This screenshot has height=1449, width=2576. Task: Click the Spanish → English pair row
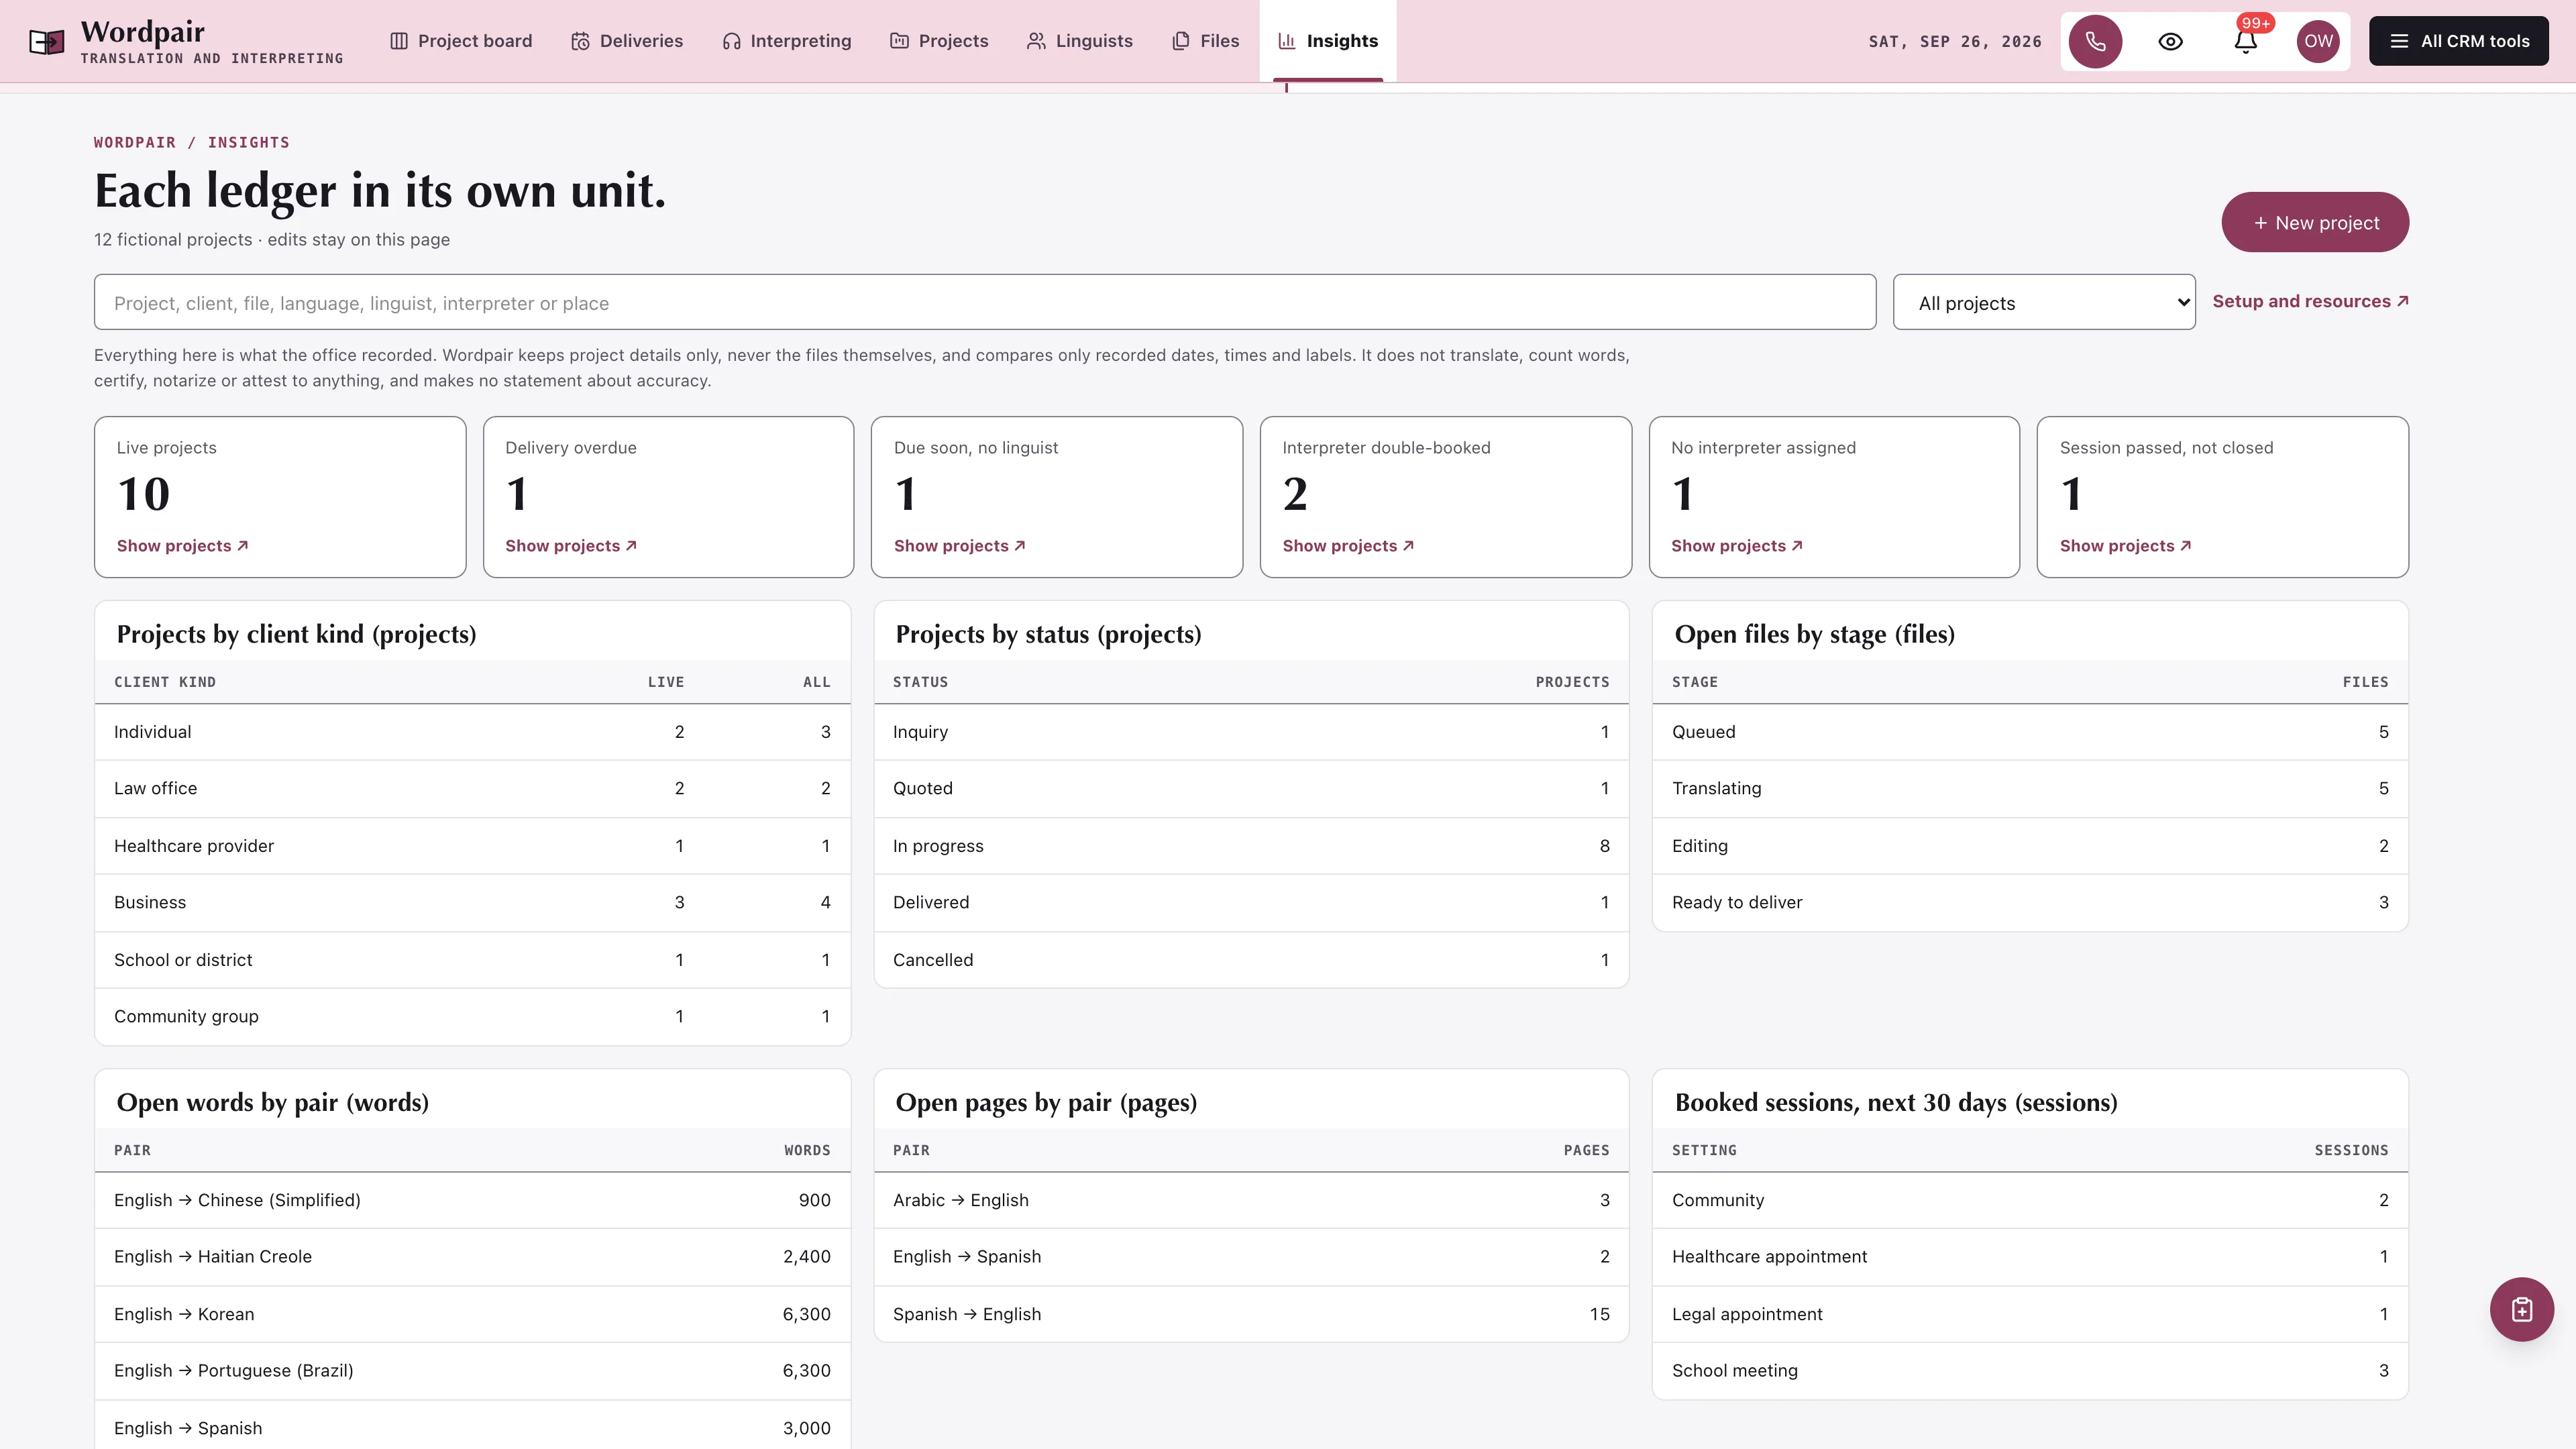[x=1251, y=1314]
